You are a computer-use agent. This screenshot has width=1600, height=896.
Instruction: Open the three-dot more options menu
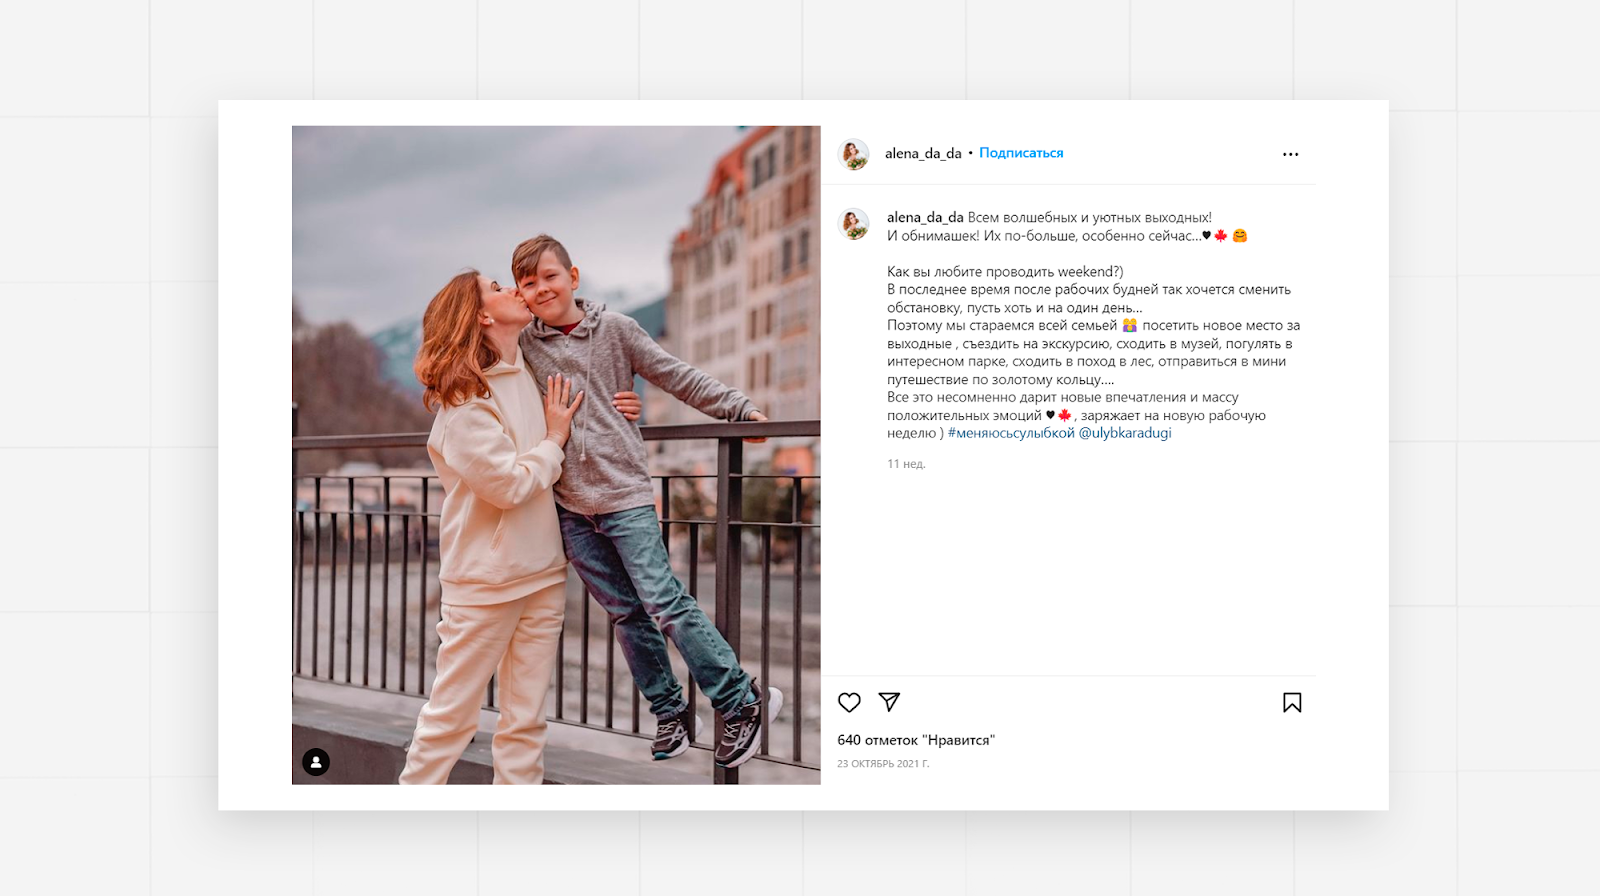1291,154
